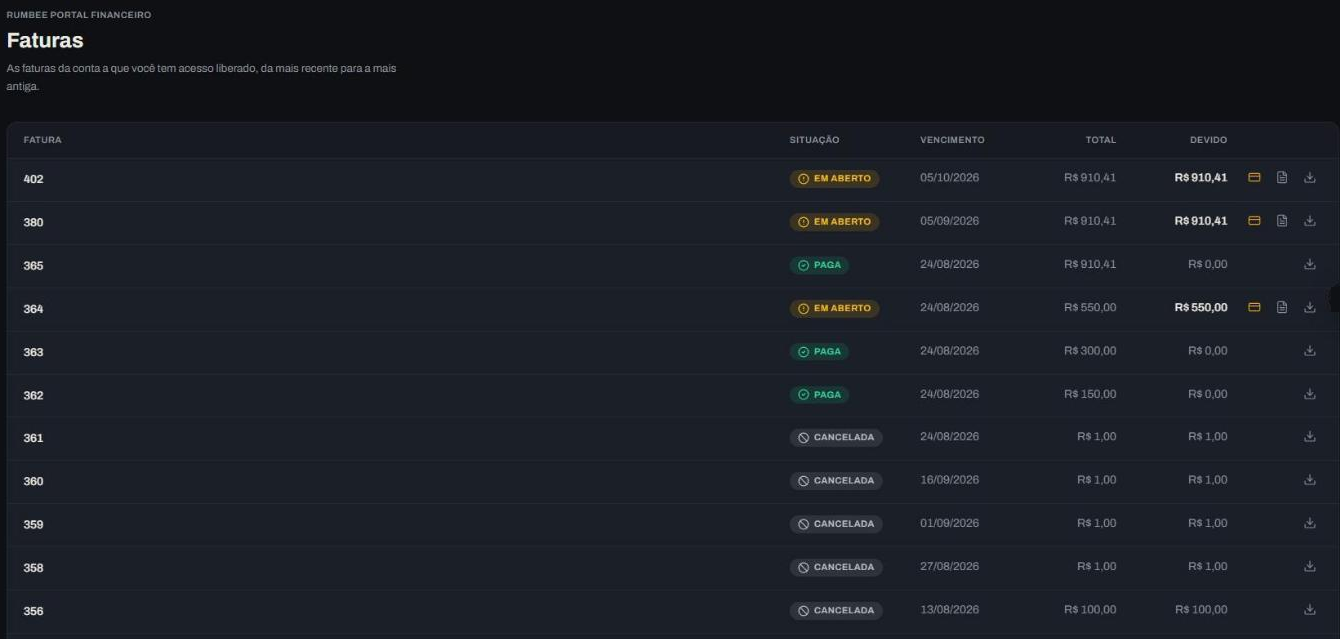This screenshot has width=1340, height=639.
Task: Download invoice 364
Action: click(x=1310, y=307)
